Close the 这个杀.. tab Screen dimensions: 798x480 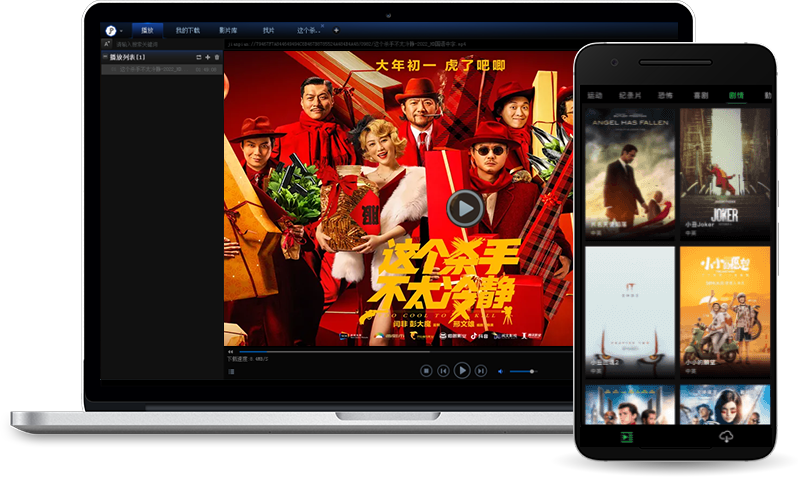click(x=322, y=25)
